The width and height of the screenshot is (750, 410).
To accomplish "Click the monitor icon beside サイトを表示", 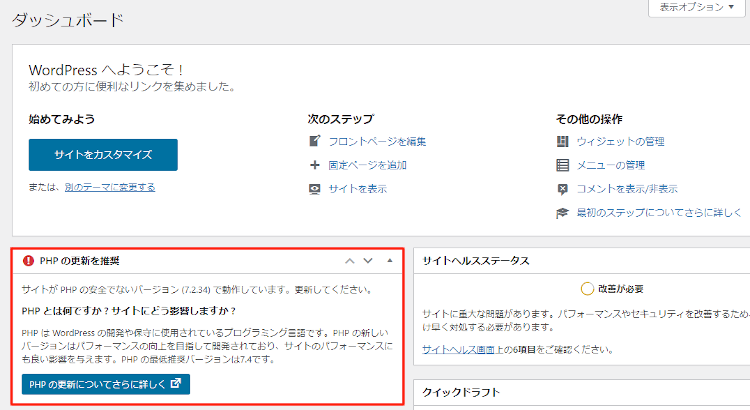I will coord(314,189).
